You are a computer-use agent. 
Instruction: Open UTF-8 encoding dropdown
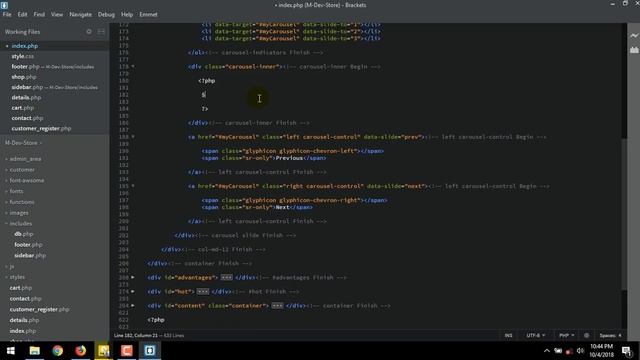click(x=536, y=336)
